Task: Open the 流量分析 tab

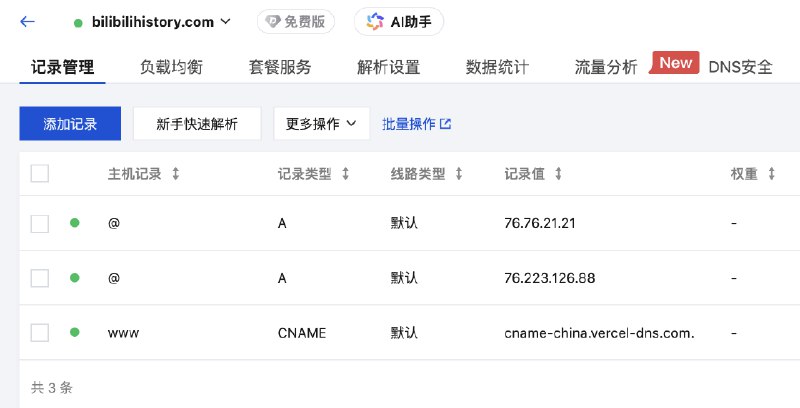Action: tap(606, 67)
